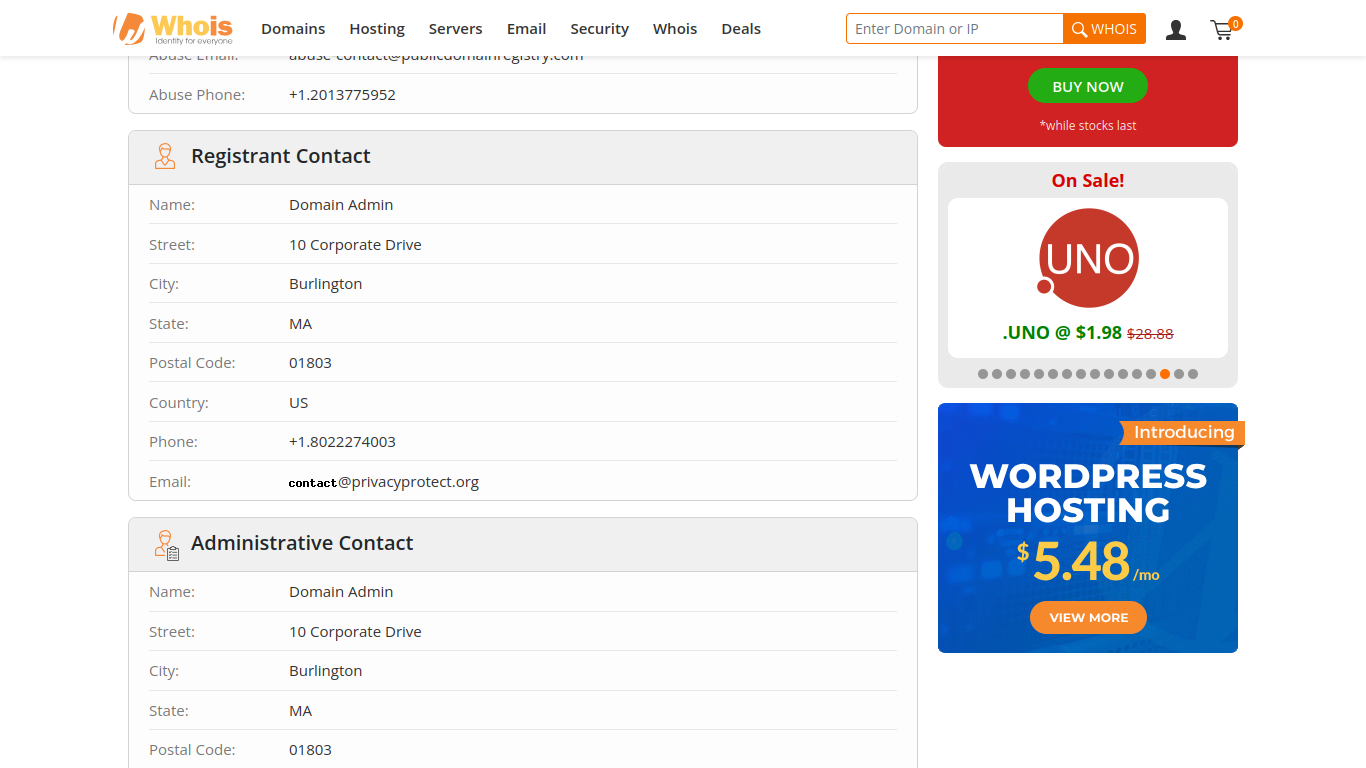
Task: Click the Registrant Contact person icon
Action: [165, 156]
